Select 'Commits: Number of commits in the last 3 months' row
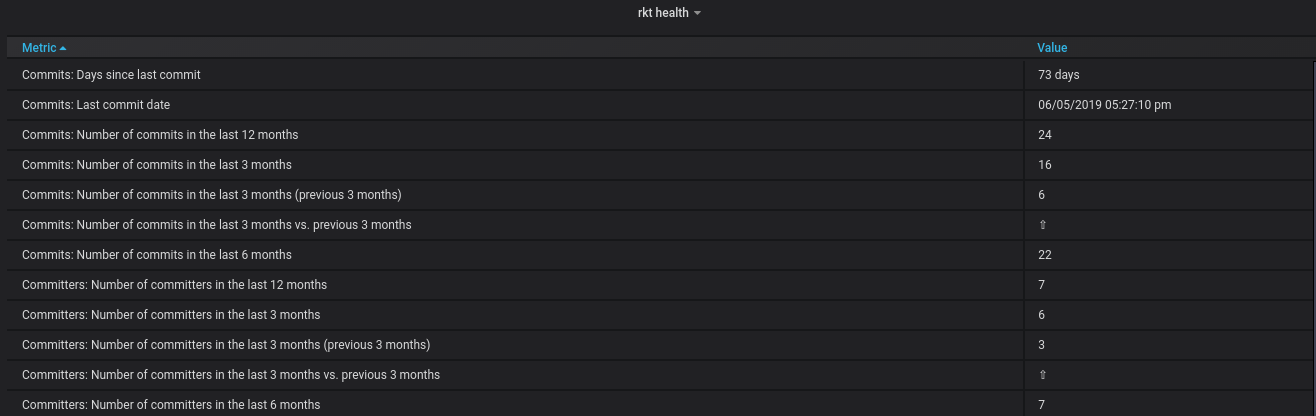Viewport: 1316px width, 416px height. point(157,165)
